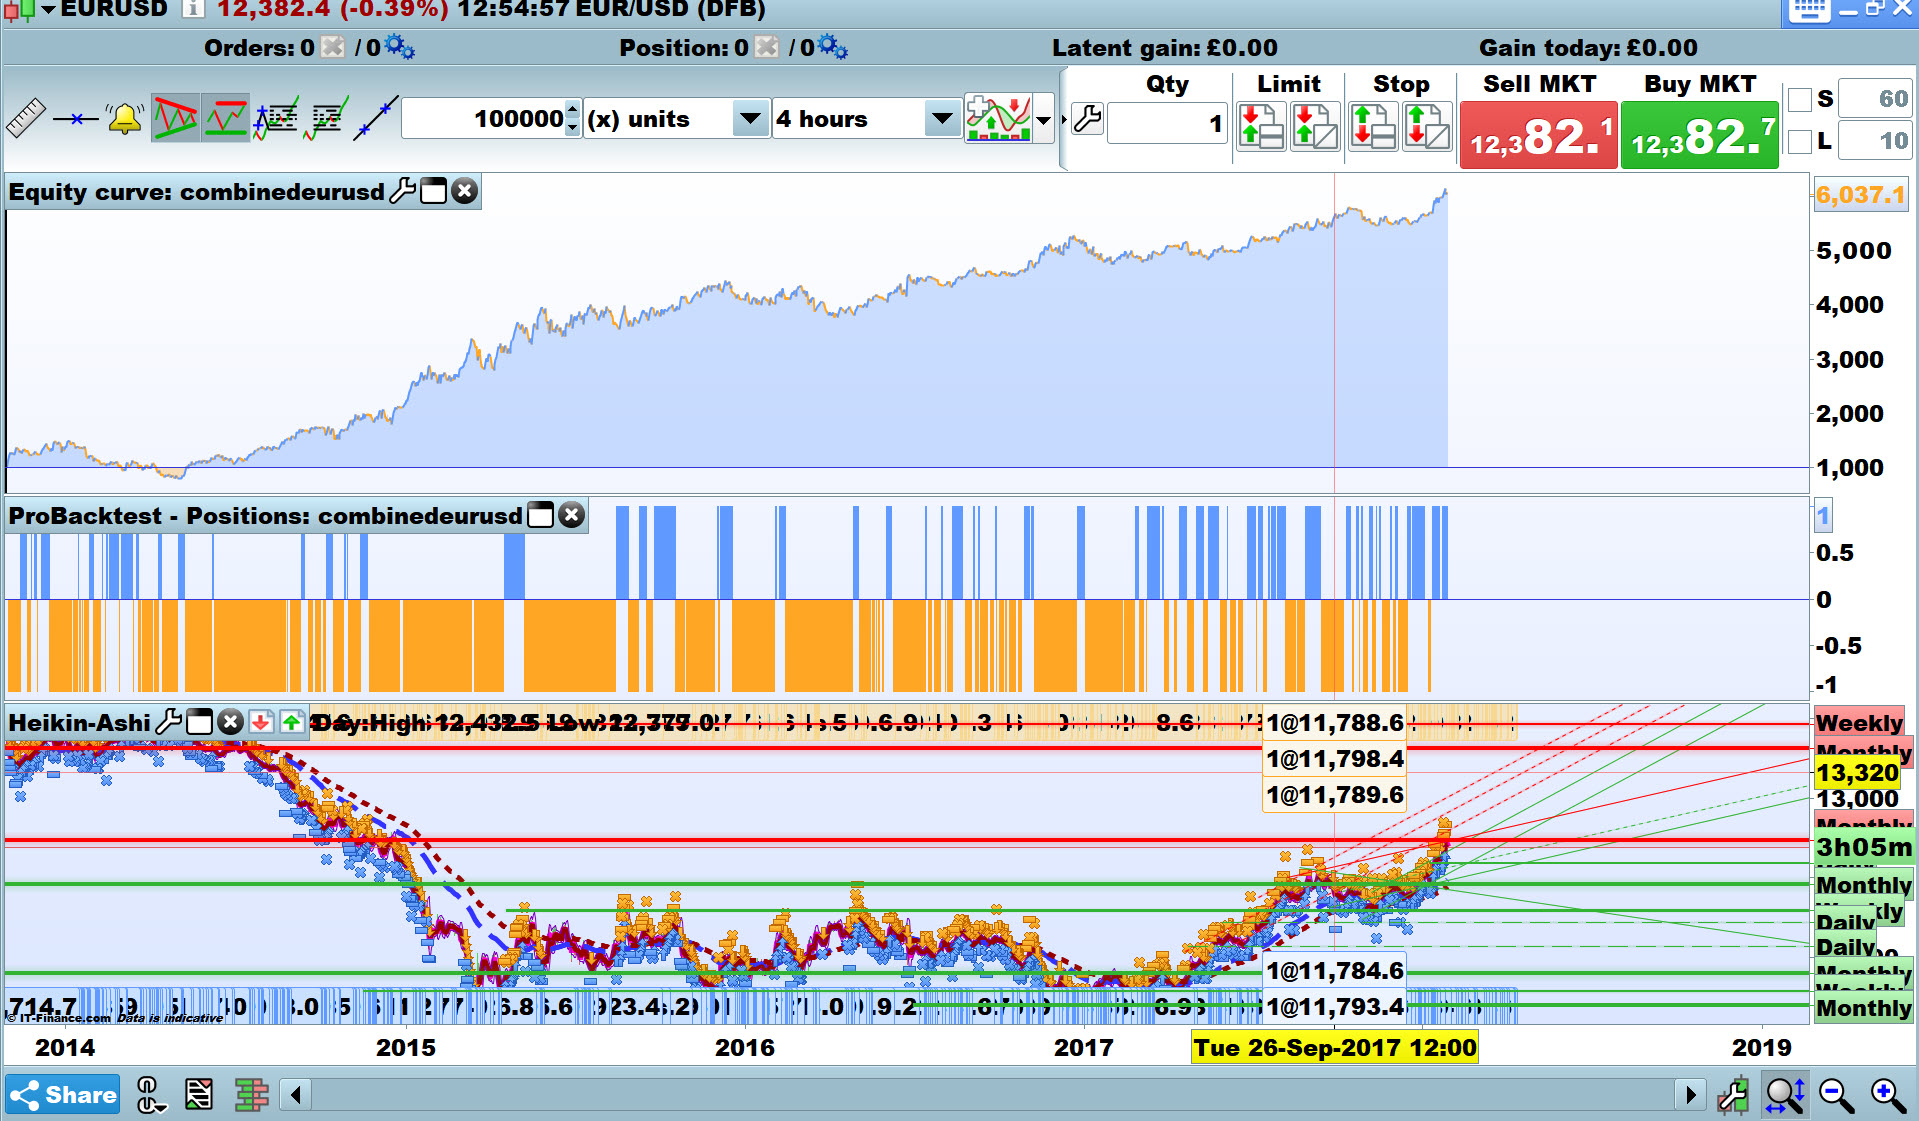Place a sell limit order, first Limit icon
Screen dimensions: 1919x1121
(1261, 127)
